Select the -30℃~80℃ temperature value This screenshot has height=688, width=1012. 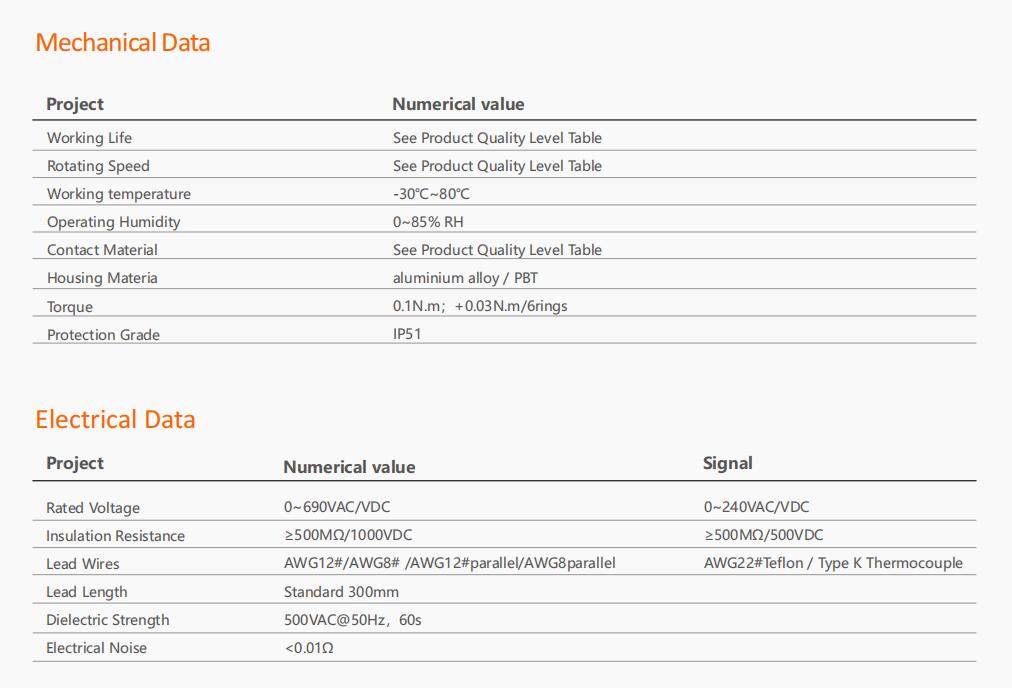[431, 194]
